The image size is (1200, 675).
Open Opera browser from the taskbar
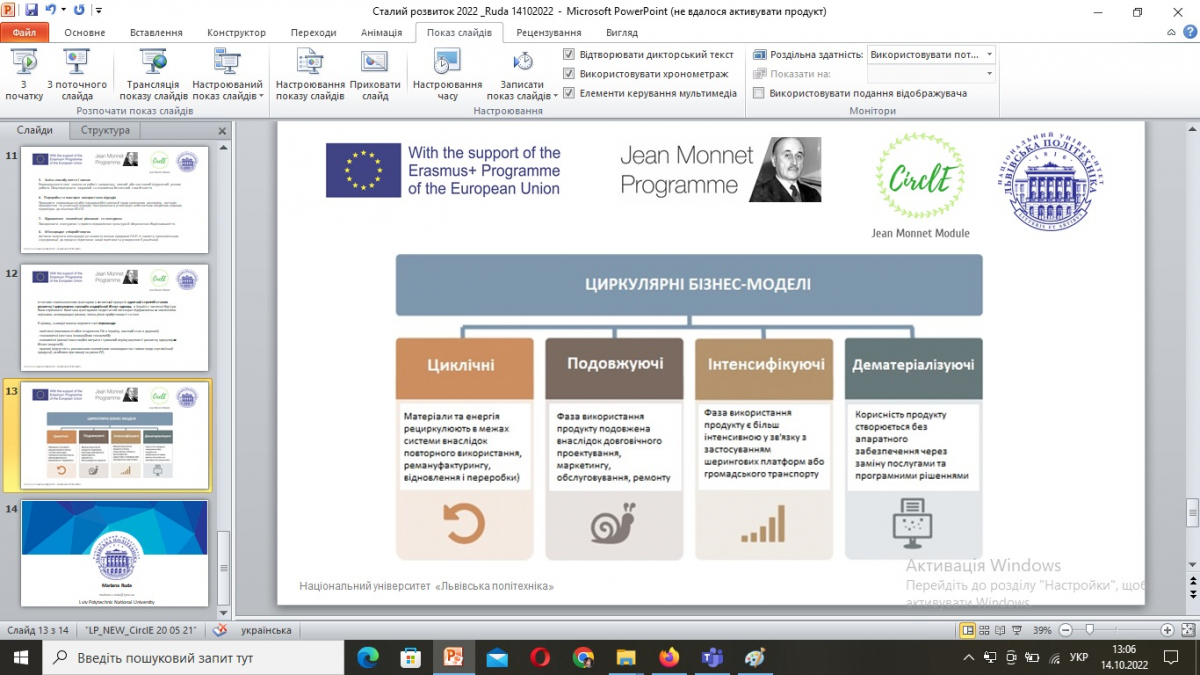(x=540, y=657)
